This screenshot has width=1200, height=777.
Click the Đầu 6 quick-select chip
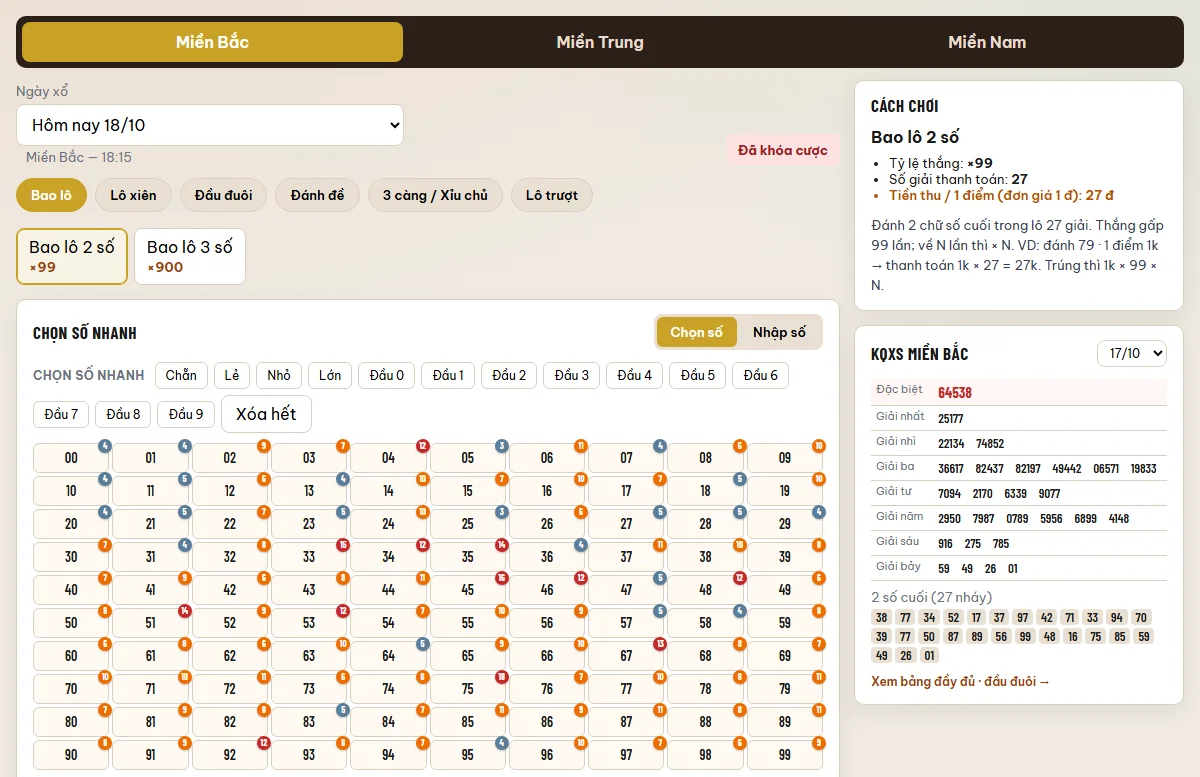tap(761, 375)
